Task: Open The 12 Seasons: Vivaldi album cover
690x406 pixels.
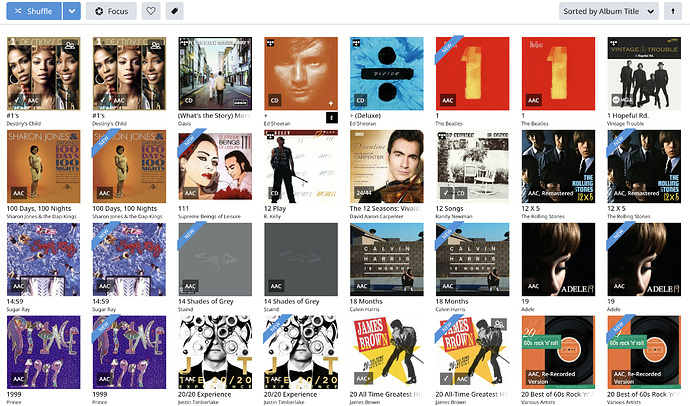Action: (x=387, y=166)
